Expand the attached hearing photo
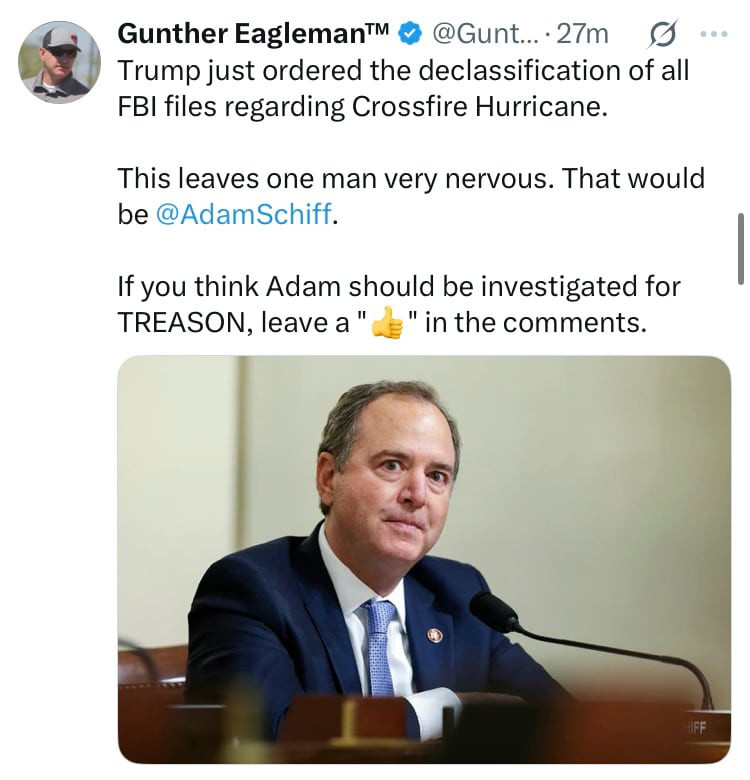This screenshot has width=750, height=780. coord(424,560)
